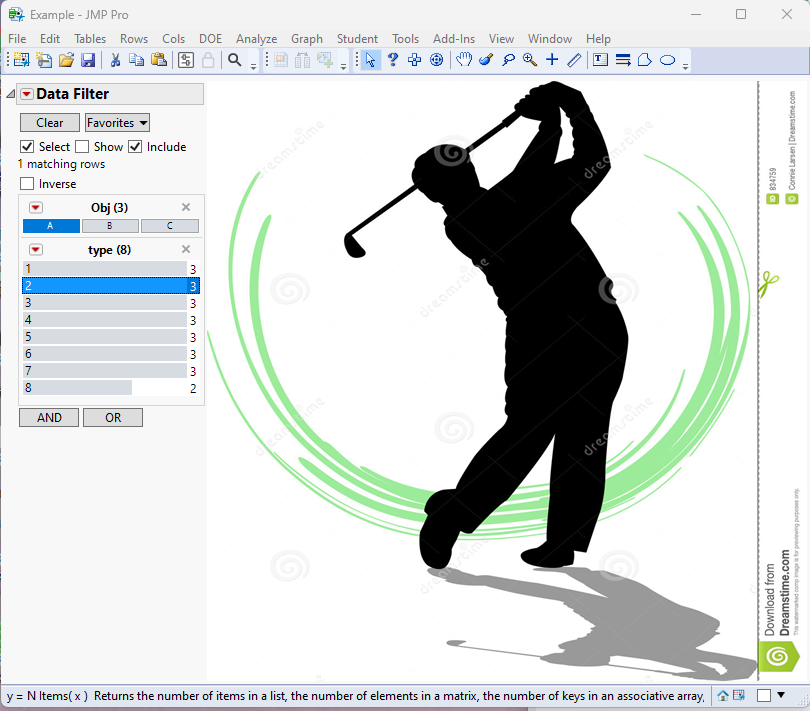Image resolution: width=810 pixels, height=711 pixels.
Task: Select type value 2 row
Action: click(x=110, y=286)
